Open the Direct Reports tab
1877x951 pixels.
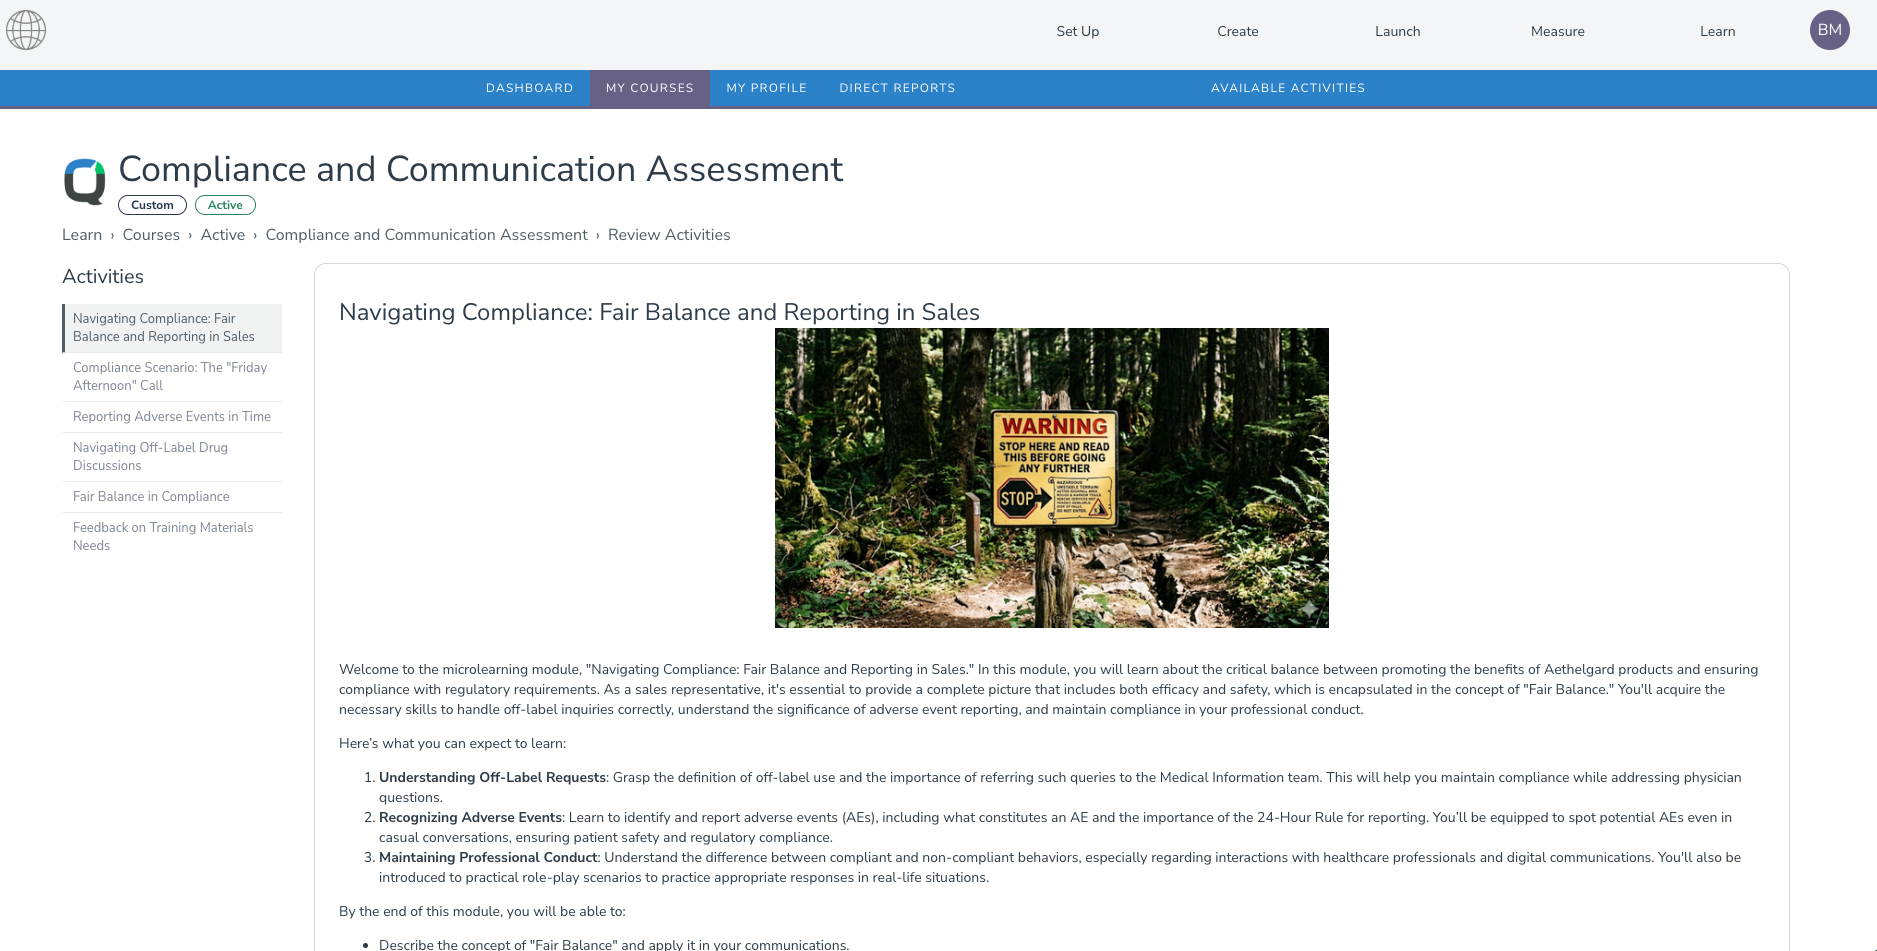pyautogui.click(x=897, y=88)
